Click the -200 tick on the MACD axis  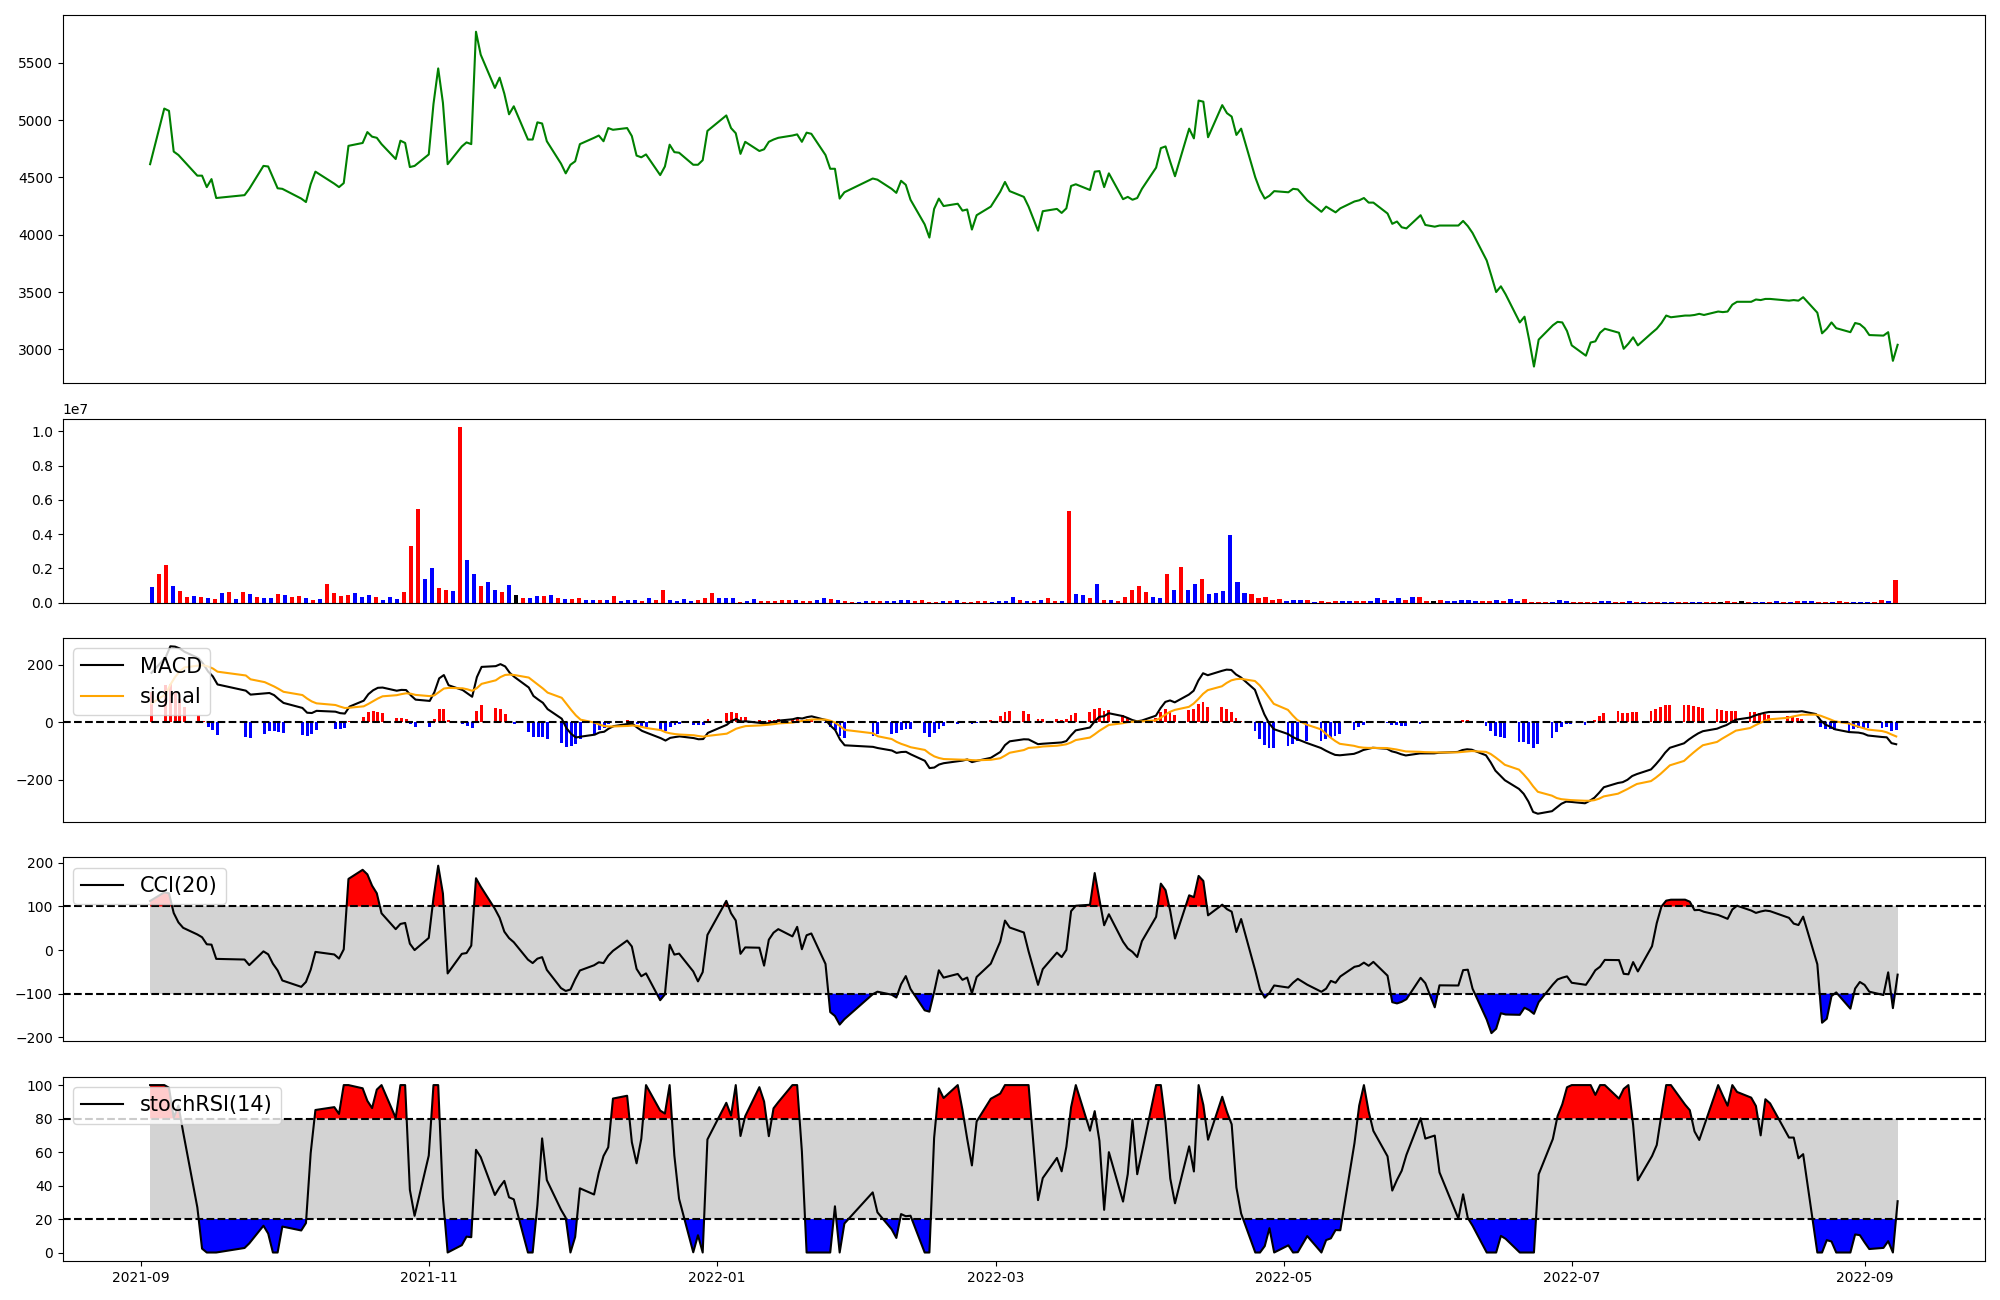36,780
